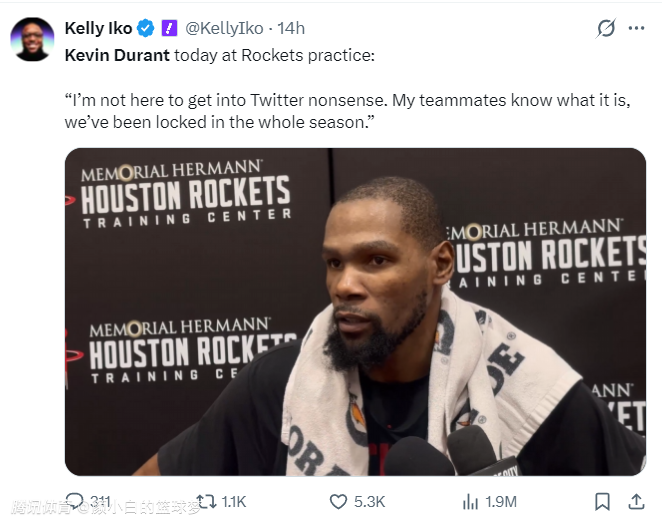The height and width of the screenshot is (524, 662).
Task: Open Grok explain icon on tweet
Action: pos(606,28)
